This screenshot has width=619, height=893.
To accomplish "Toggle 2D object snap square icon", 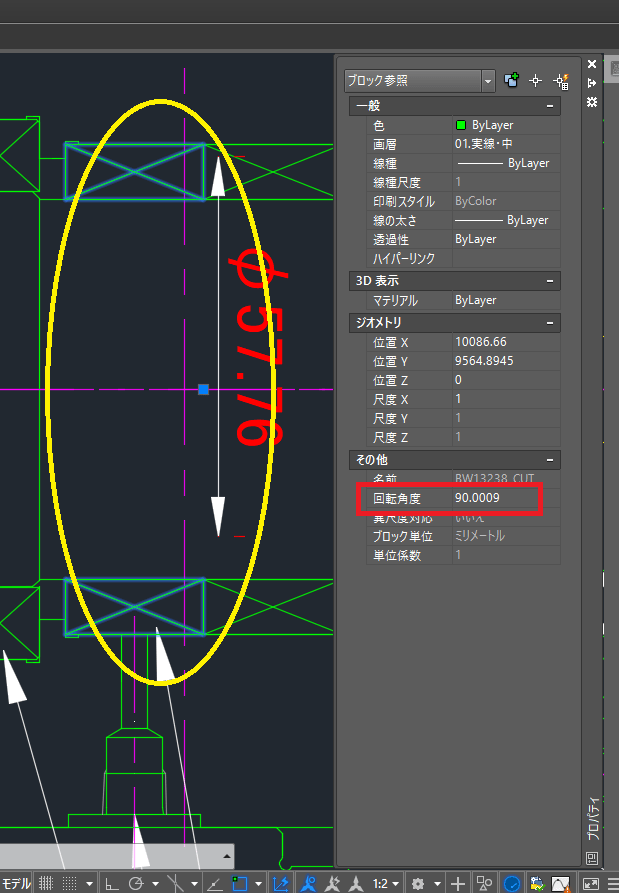I will tap(240, 883).
